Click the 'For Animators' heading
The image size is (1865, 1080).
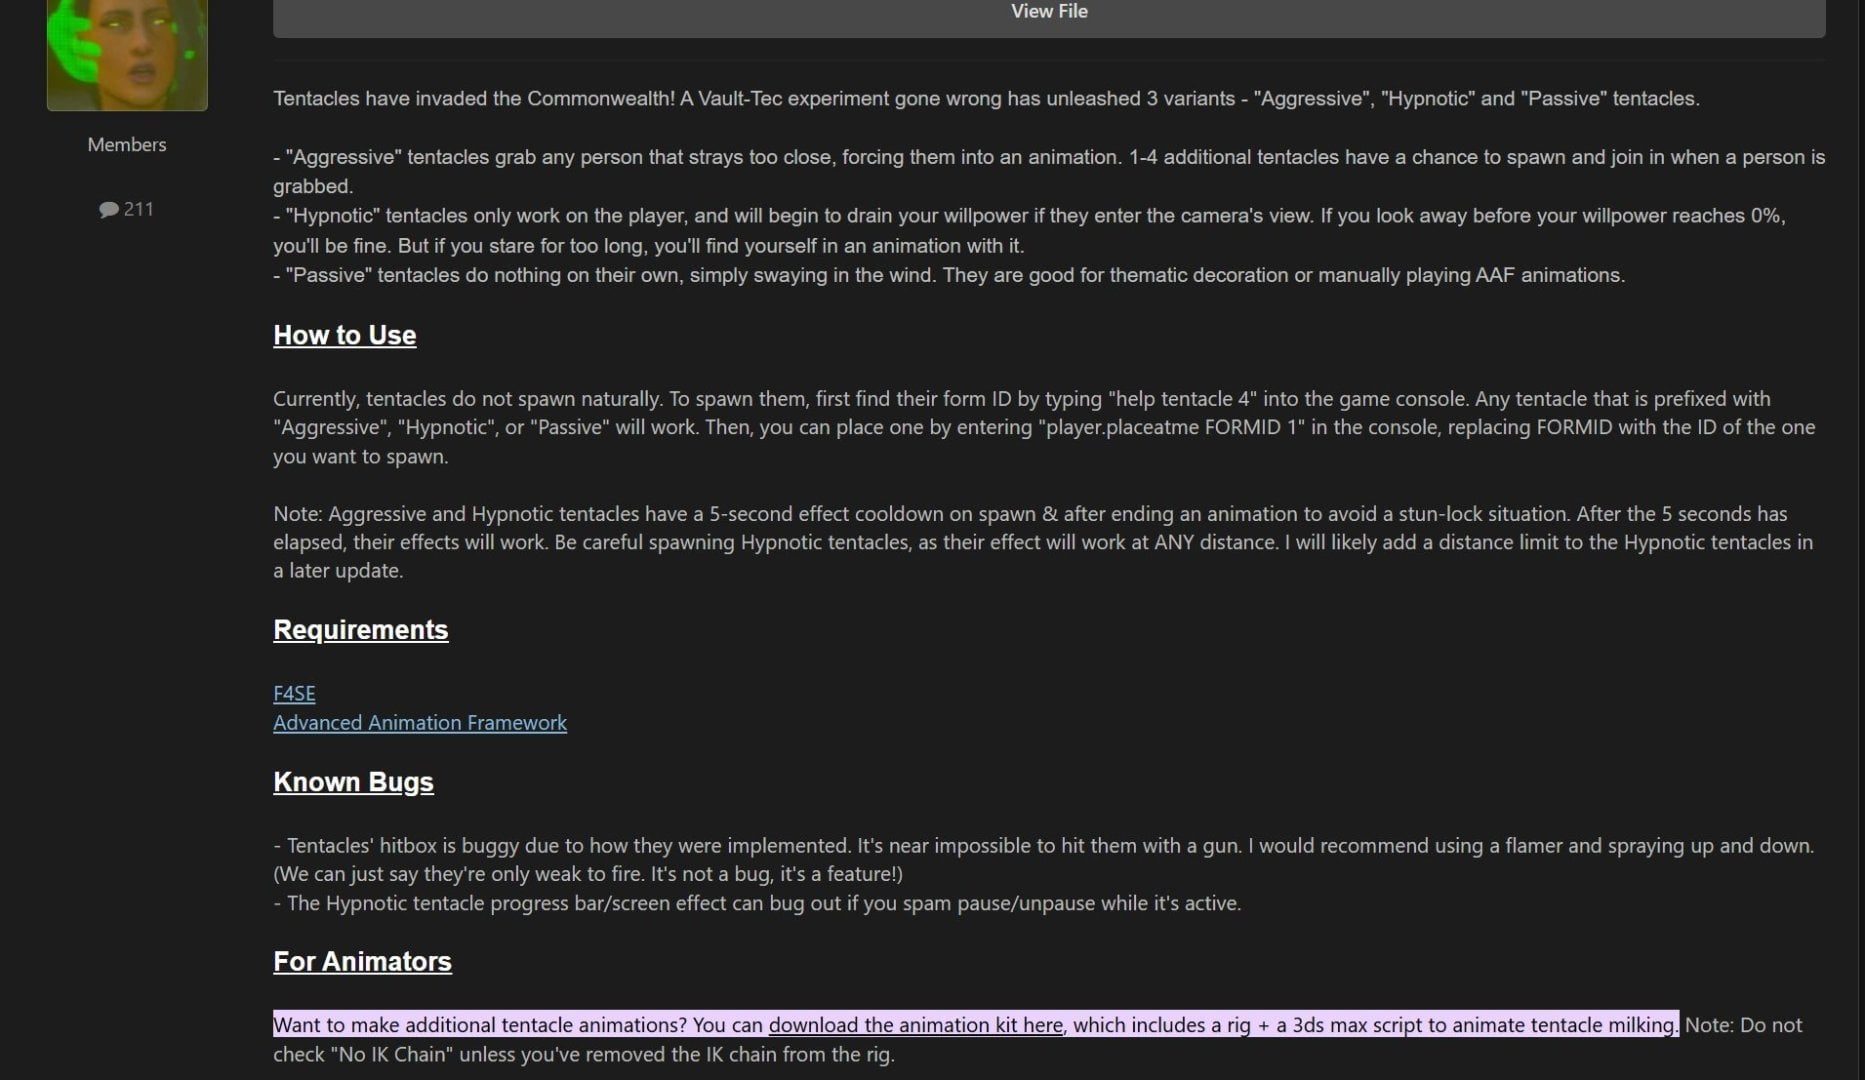(362, 961)
